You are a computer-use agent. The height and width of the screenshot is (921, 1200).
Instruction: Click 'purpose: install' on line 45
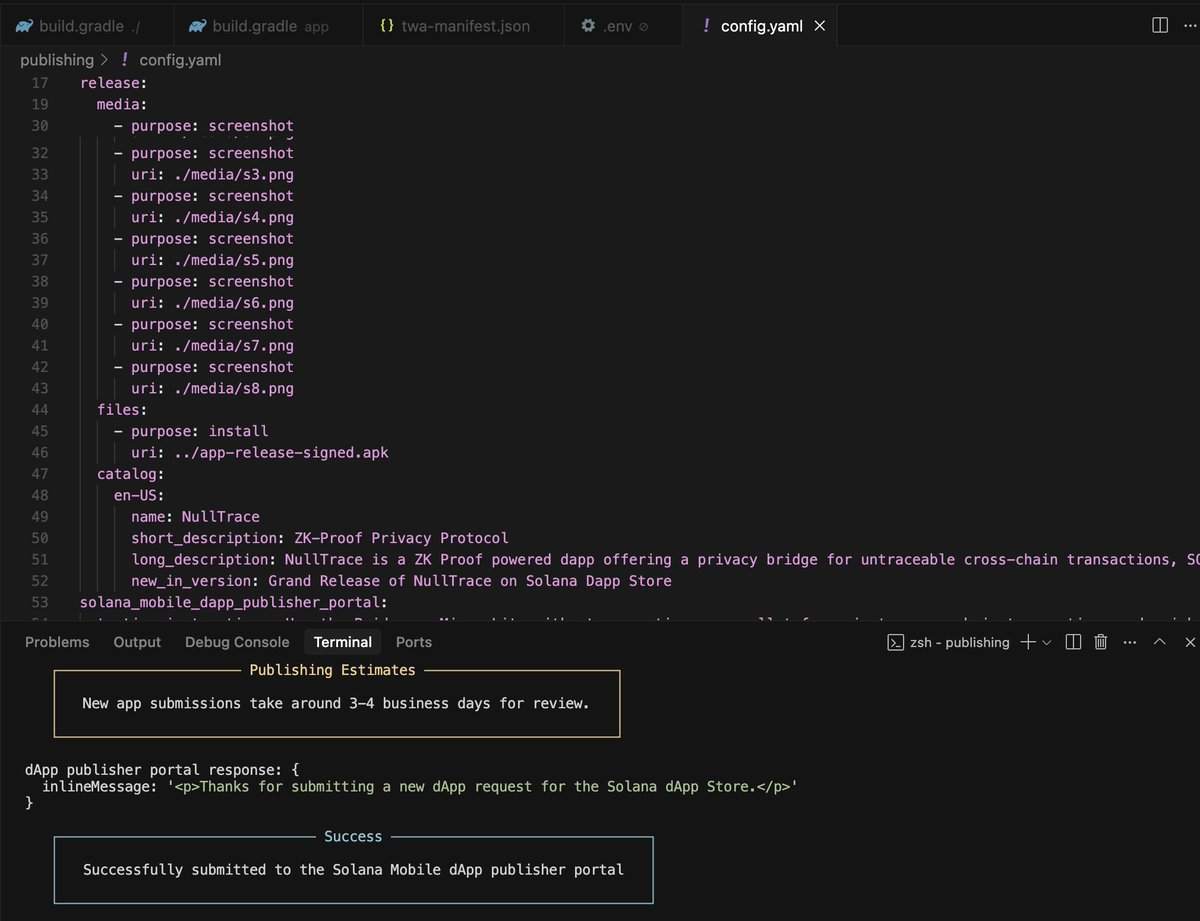199,431
